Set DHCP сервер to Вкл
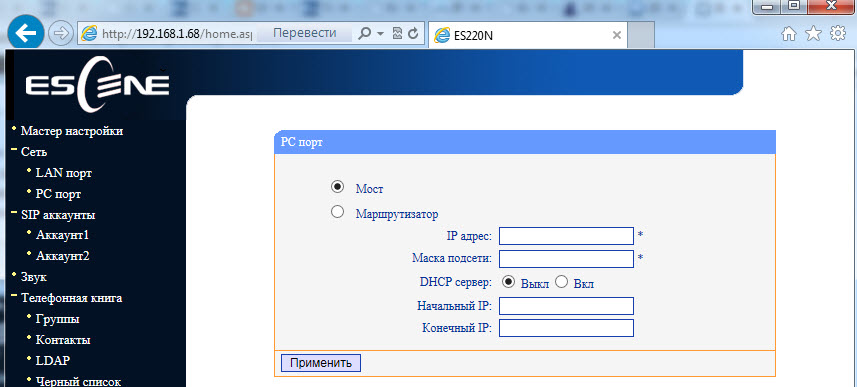Viewport: 857px width, 387px height. click(x=561, y=282)
